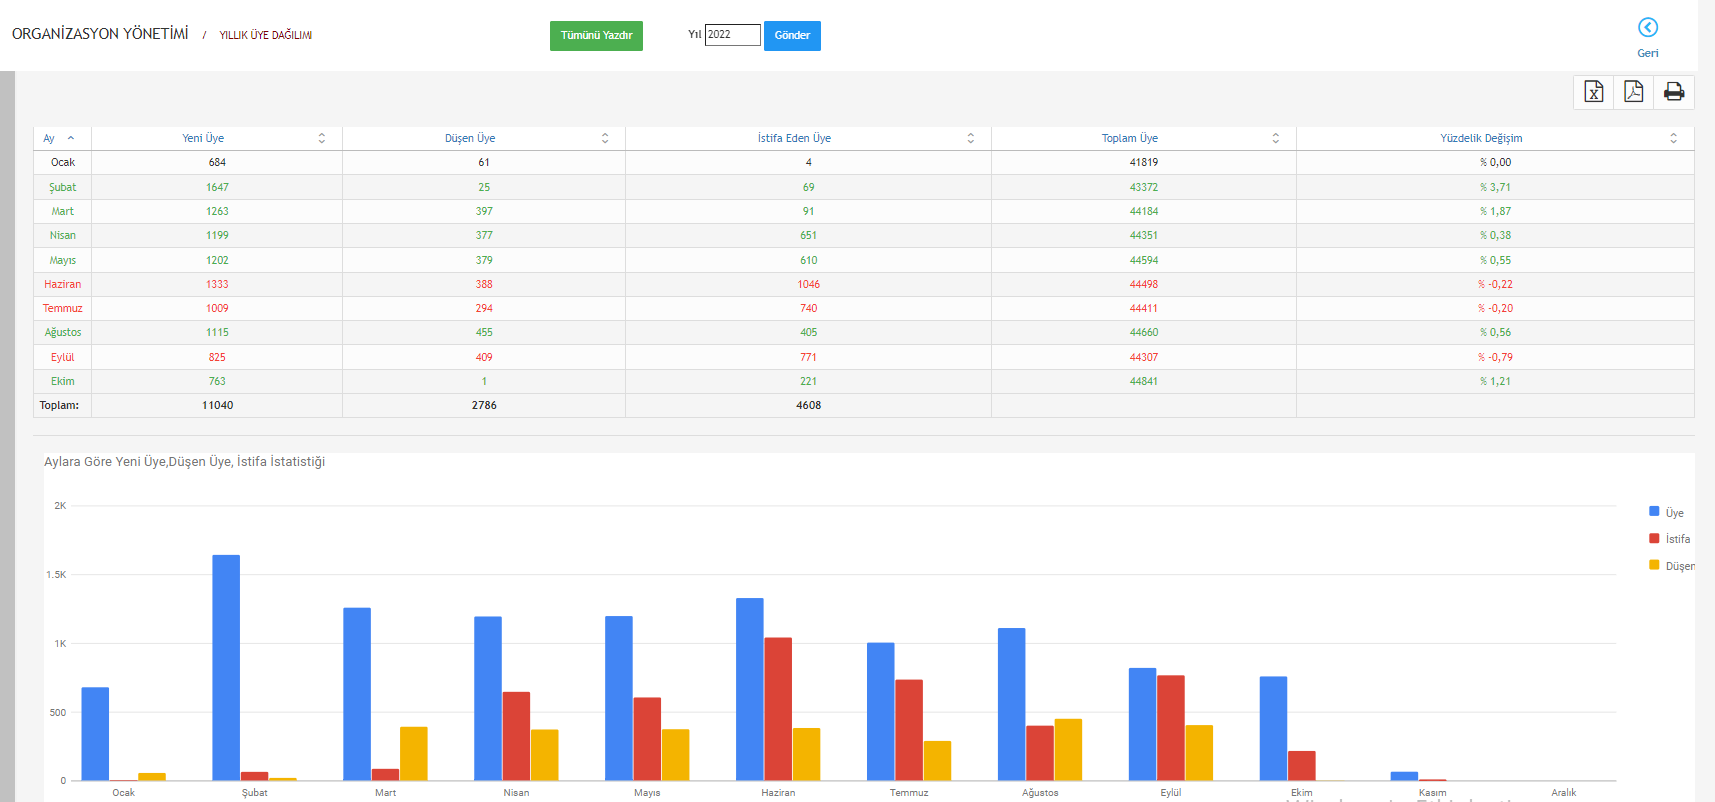
Task: Click the red Haziran bar in chart
Action: (x=778, y=708)
